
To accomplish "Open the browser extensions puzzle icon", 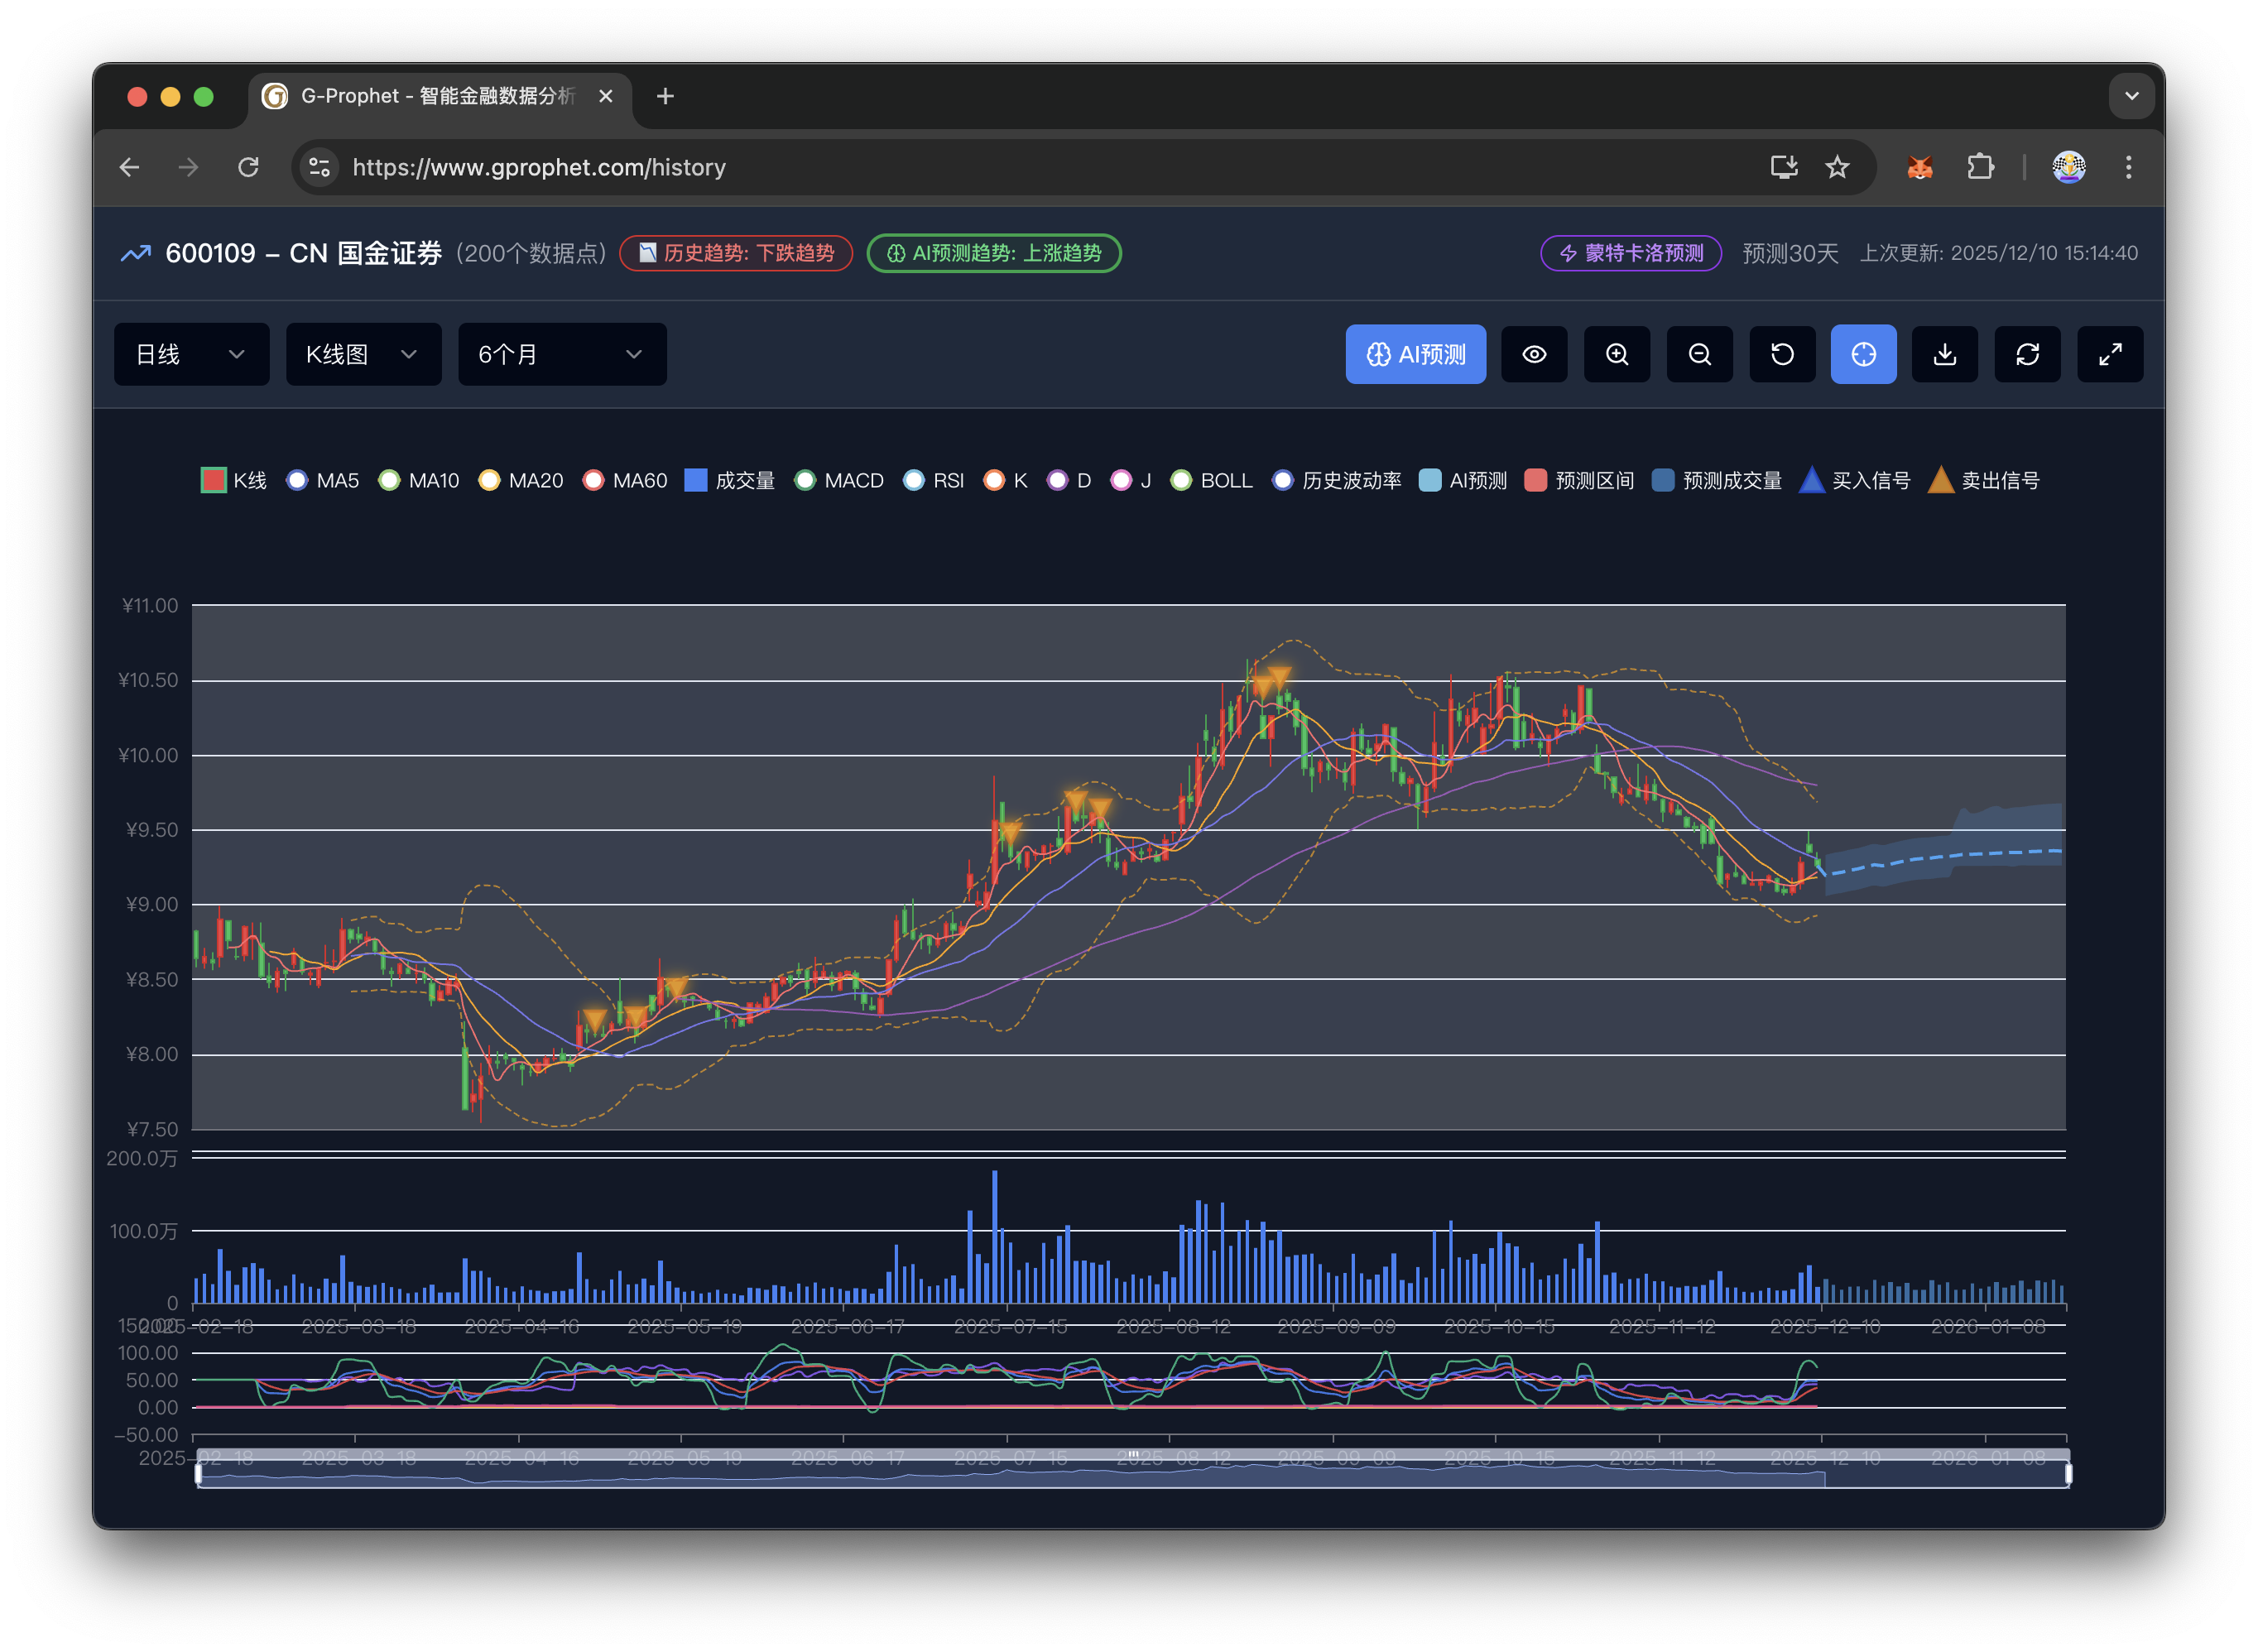I will tap(1980, 167).
